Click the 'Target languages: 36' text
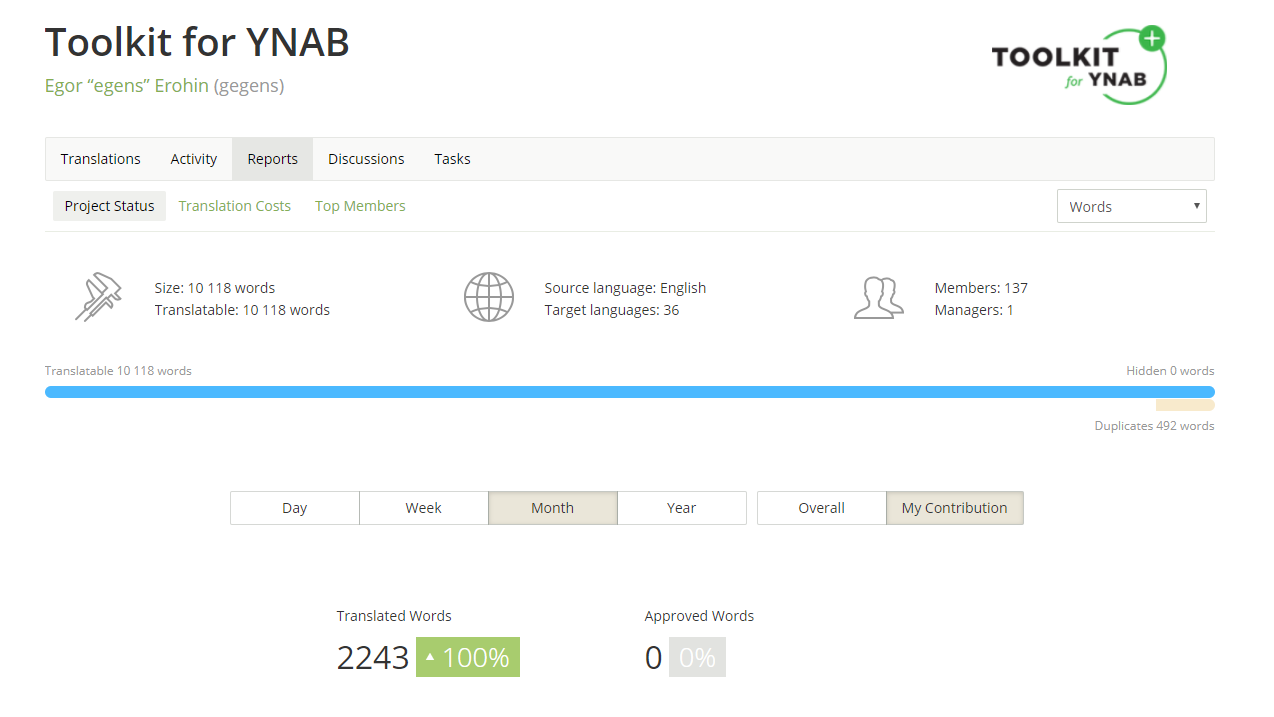The image size is (1274, 717). click(612, 310)
